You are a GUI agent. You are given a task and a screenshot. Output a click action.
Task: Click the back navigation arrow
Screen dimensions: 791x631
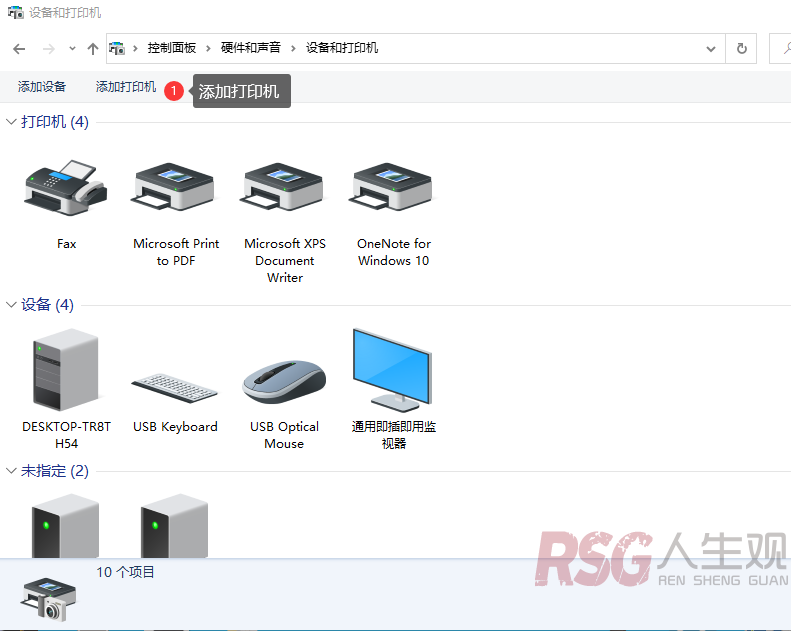pos(19,49)
